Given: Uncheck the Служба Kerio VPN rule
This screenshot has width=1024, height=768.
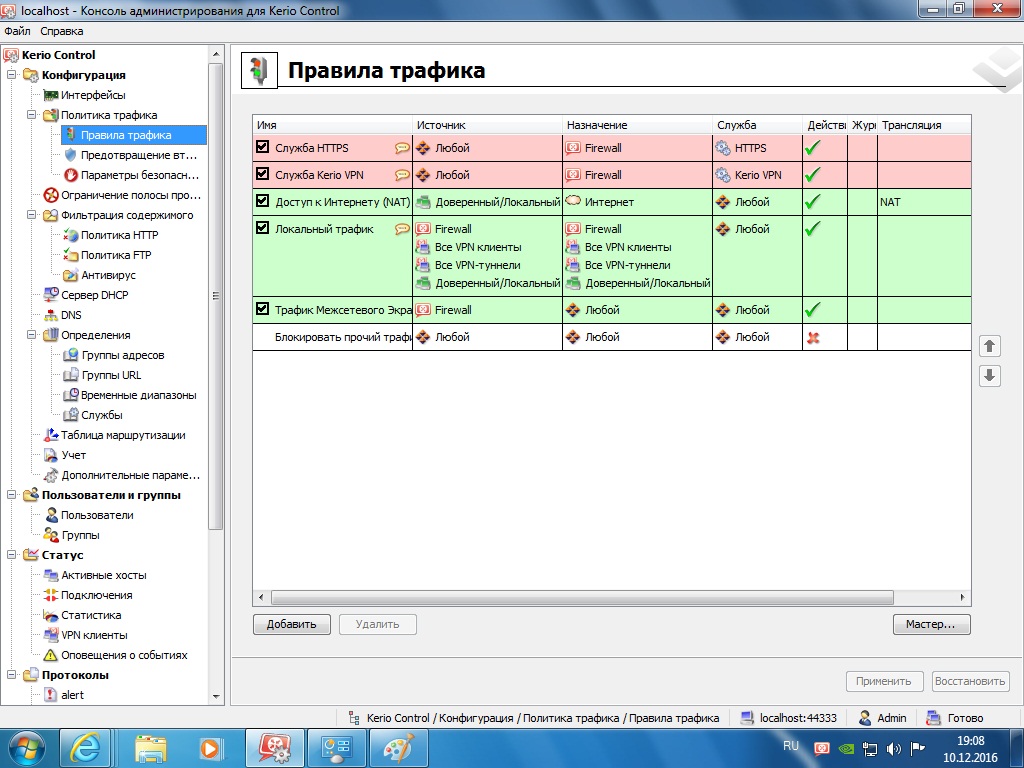Looking at the screenshot, I should (x=263, y=174).
